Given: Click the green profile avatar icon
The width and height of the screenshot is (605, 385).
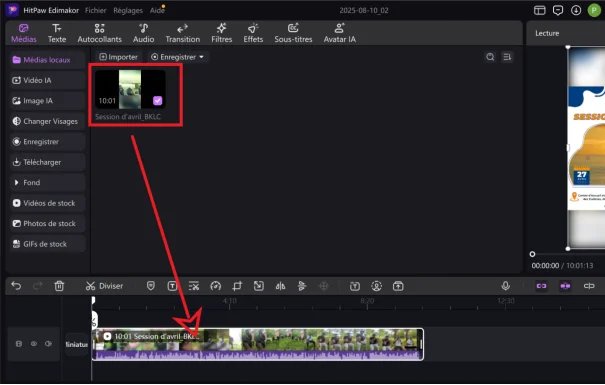Looking at the screenshot, I should pos(594,10).
